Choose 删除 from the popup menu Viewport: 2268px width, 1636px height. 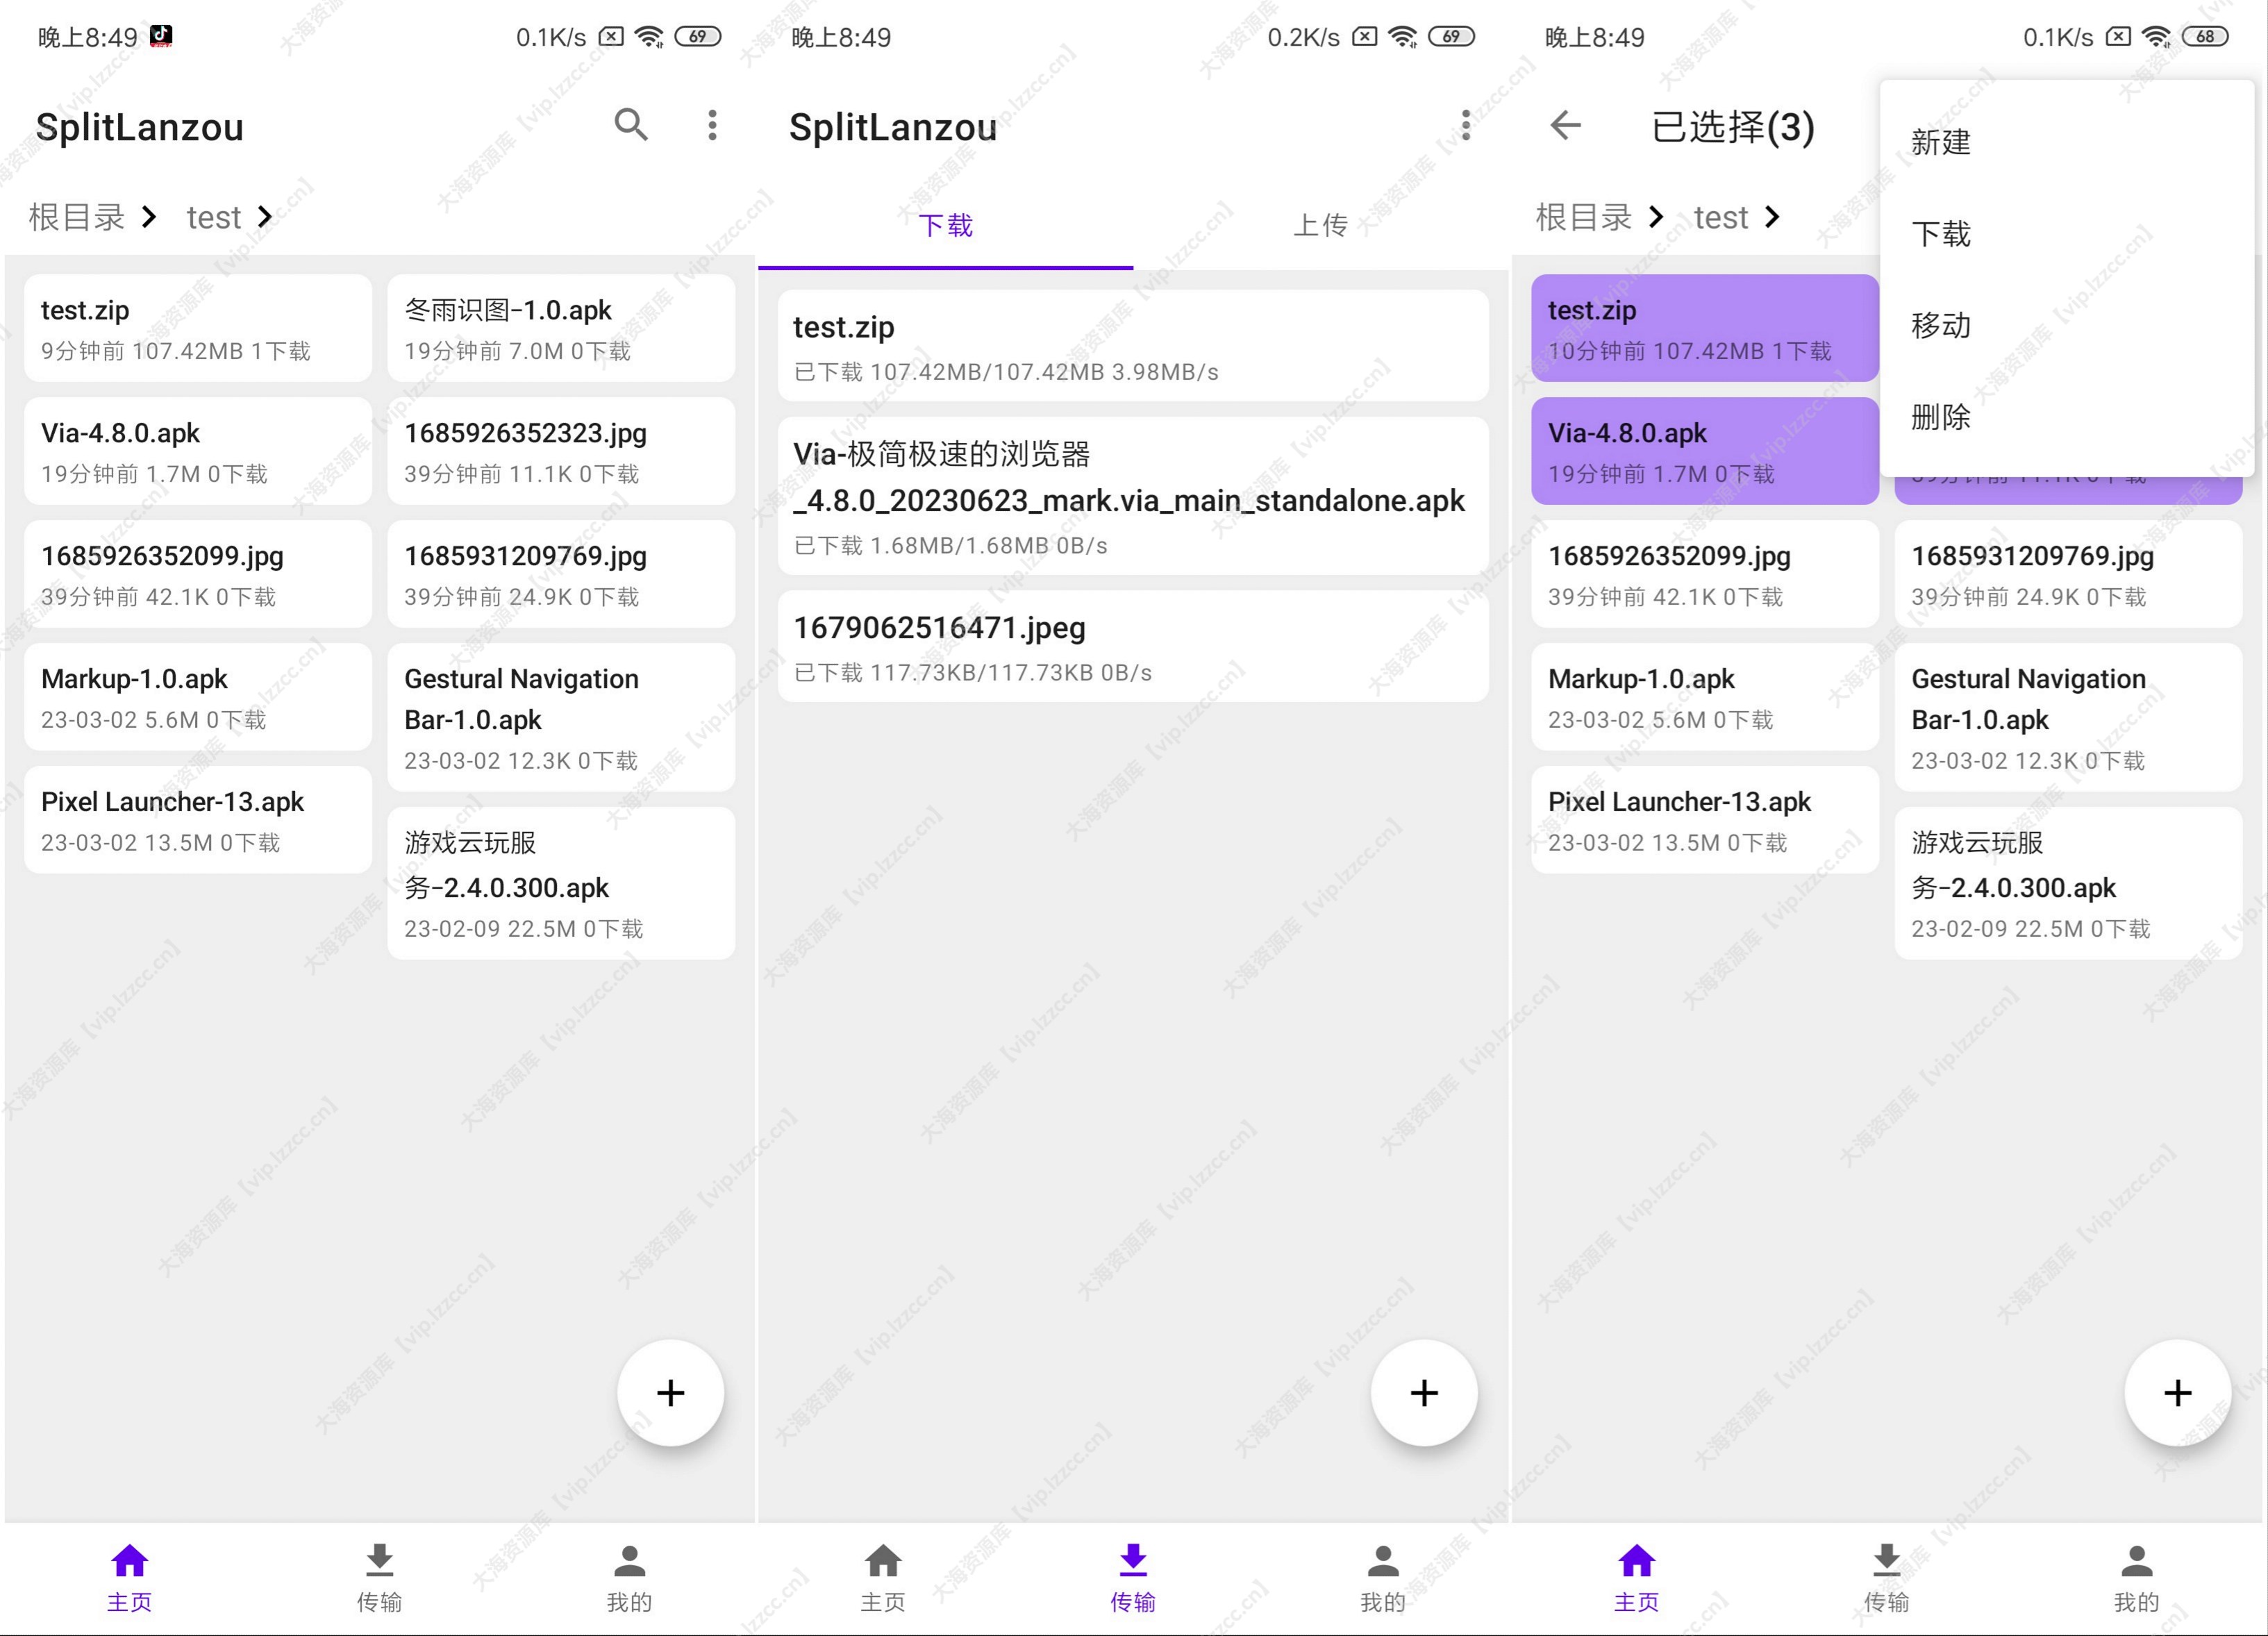[x=2066, y=417]
